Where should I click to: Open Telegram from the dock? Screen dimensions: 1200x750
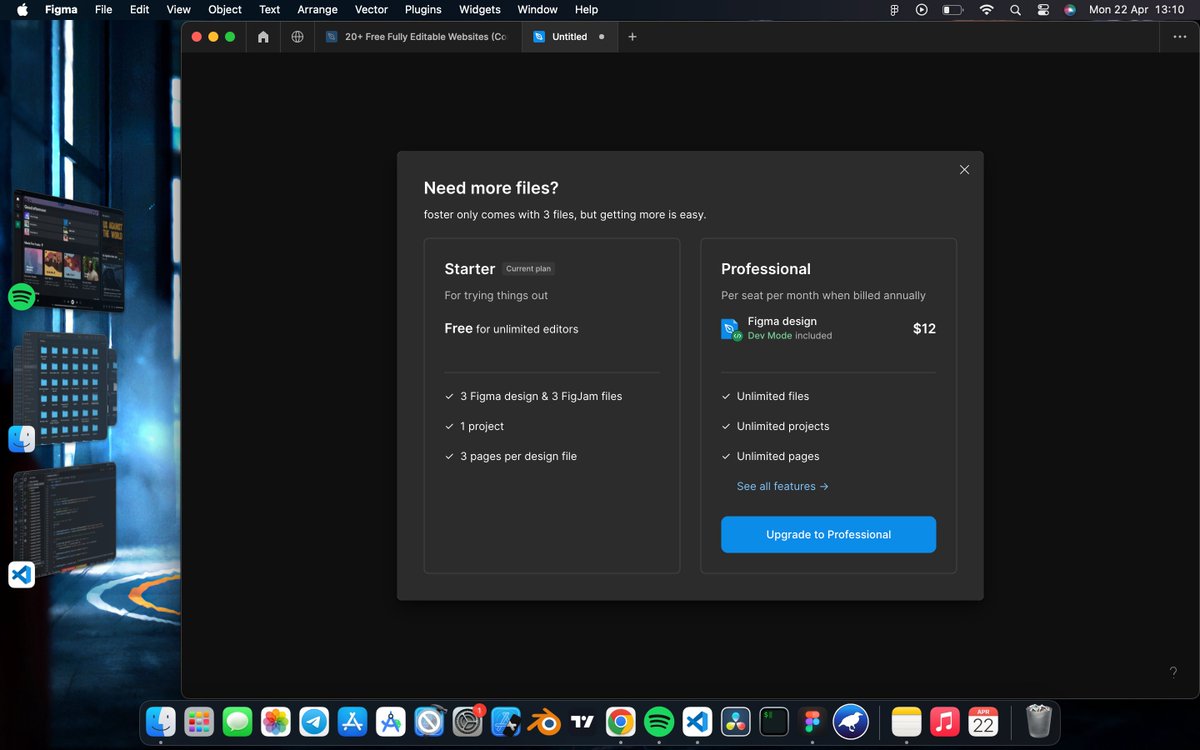coord(315,721)
